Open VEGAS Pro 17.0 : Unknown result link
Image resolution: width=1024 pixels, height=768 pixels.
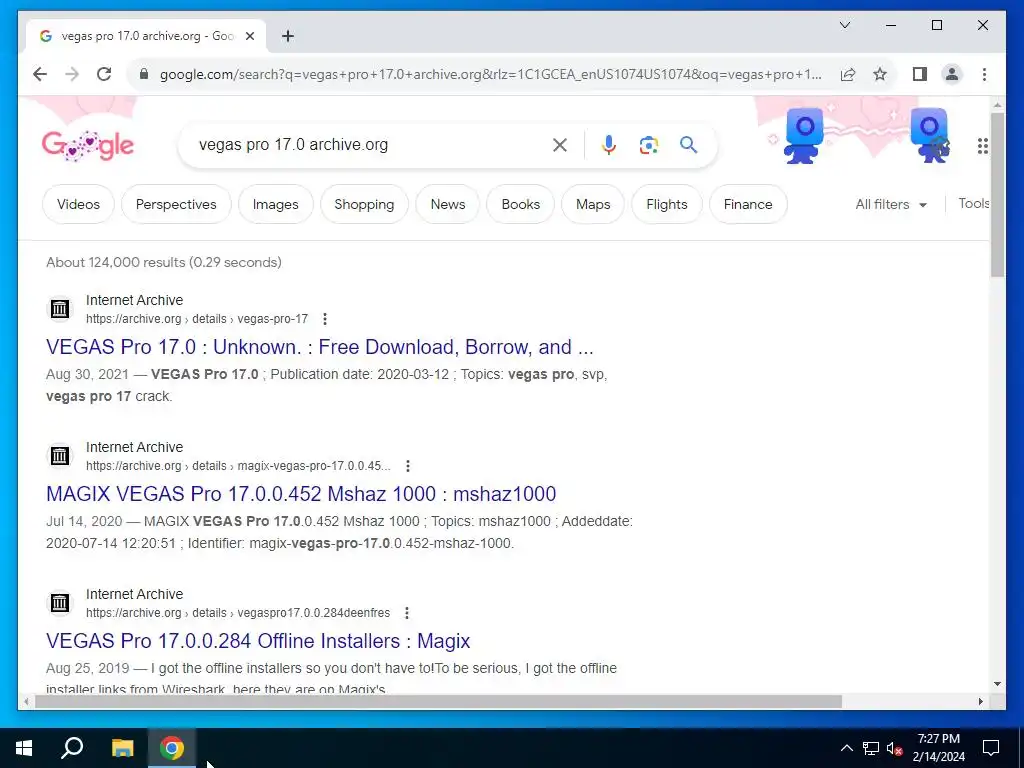tap(320, 347)
